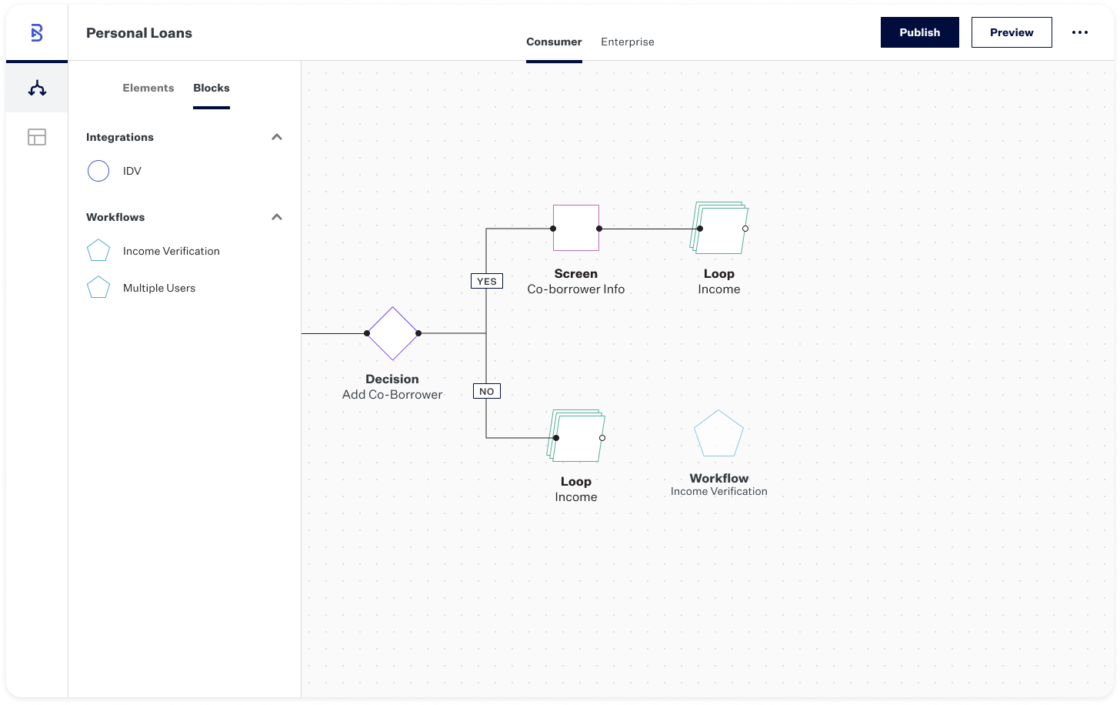This screenshot has height=705, width=1120.
Task: Click the Decision diamond node
Action: (392, 333)
